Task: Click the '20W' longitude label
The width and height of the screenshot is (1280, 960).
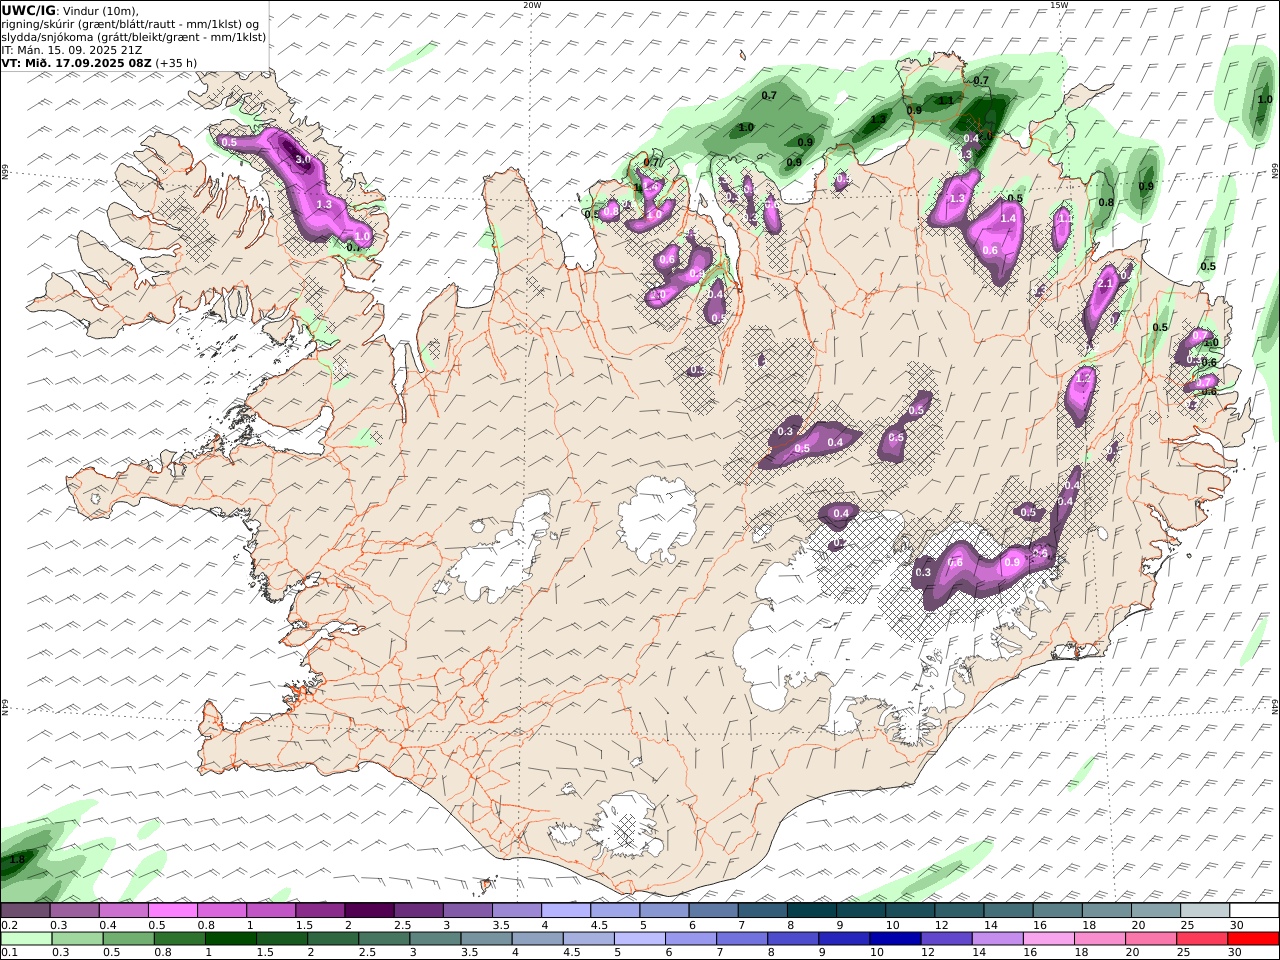Action: click(532, 5)
